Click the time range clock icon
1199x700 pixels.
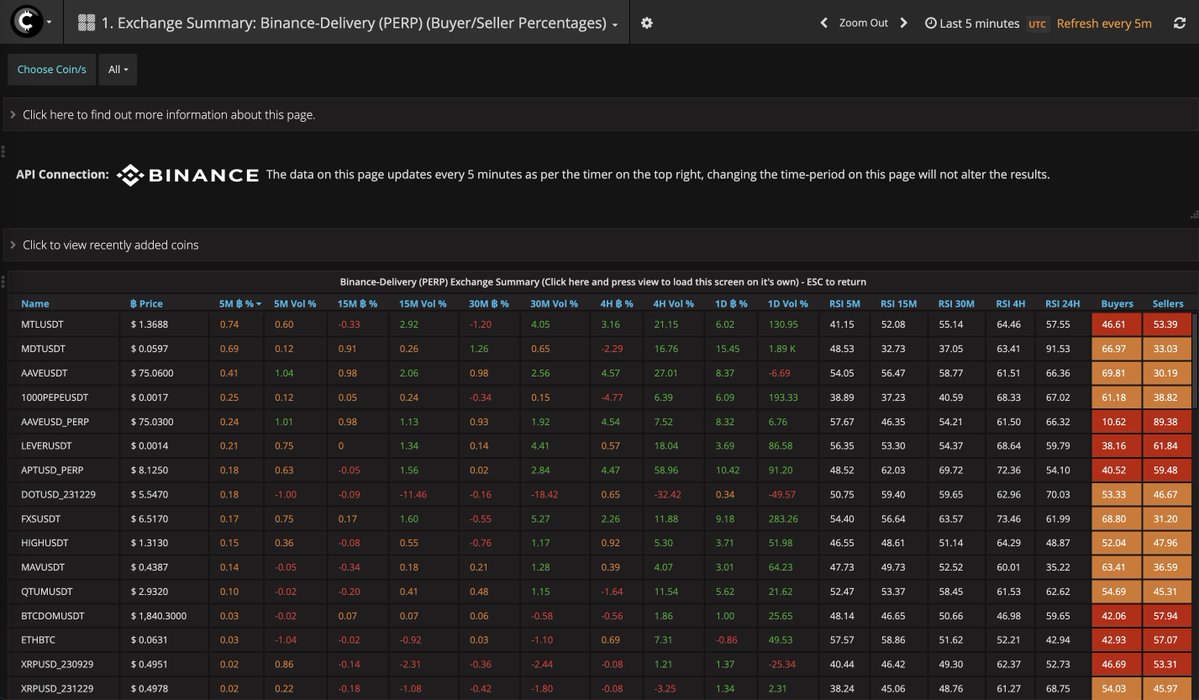tap(929, 22)
